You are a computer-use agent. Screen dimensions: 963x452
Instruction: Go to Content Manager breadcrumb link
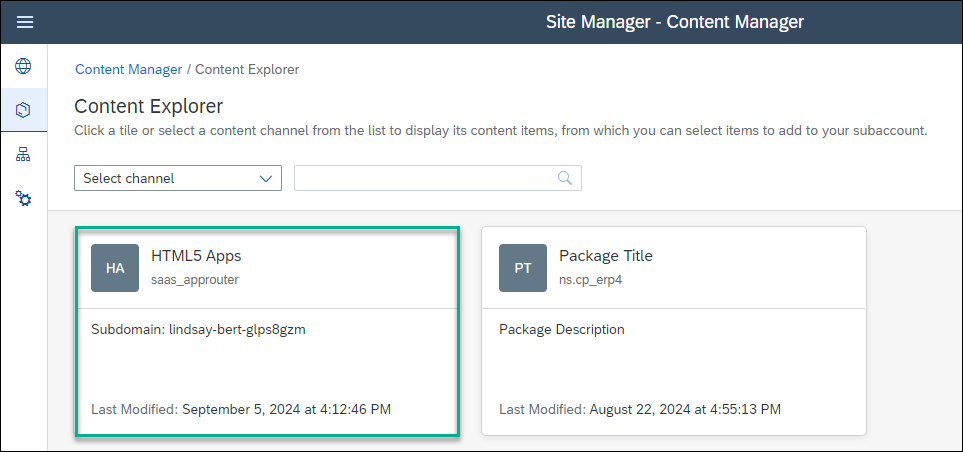tap(128, 69)
